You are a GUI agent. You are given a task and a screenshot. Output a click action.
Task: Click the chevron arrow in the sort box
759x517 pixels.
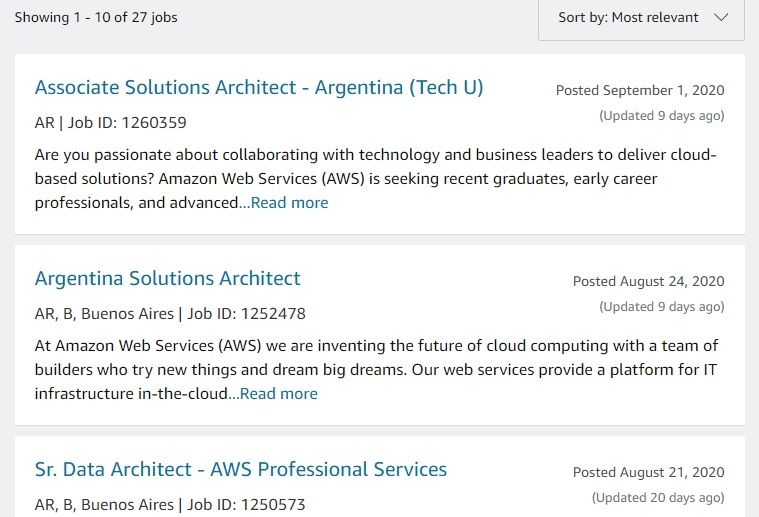[722, 17]
